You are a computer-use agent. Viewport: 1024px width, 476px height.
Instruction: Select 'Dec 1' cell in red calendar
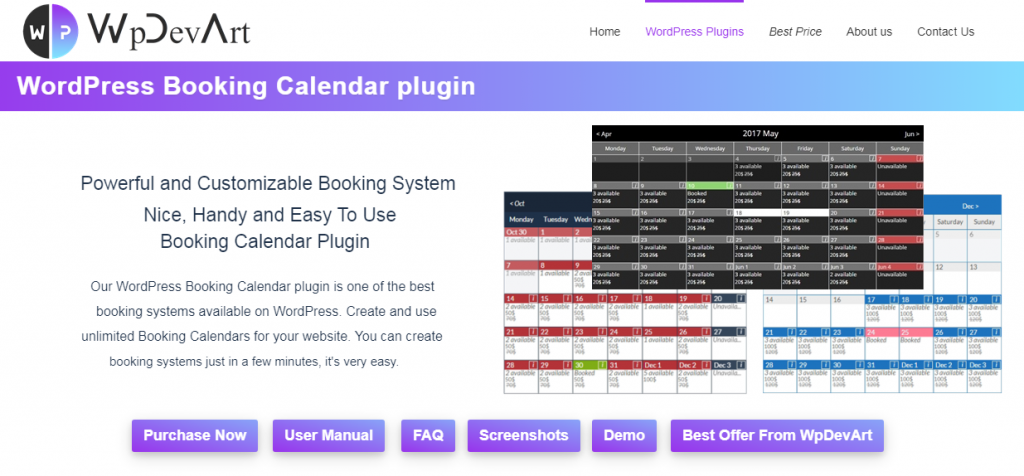point(659,375)
